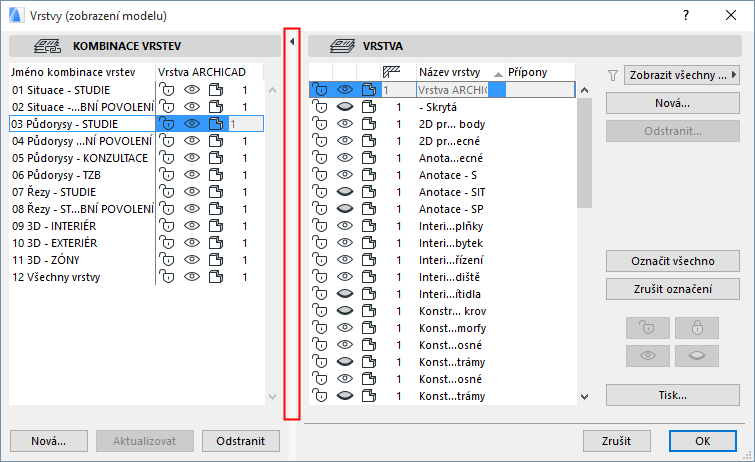
Task: Click the Hide selected layers eye button
Action: coord(697,356)
